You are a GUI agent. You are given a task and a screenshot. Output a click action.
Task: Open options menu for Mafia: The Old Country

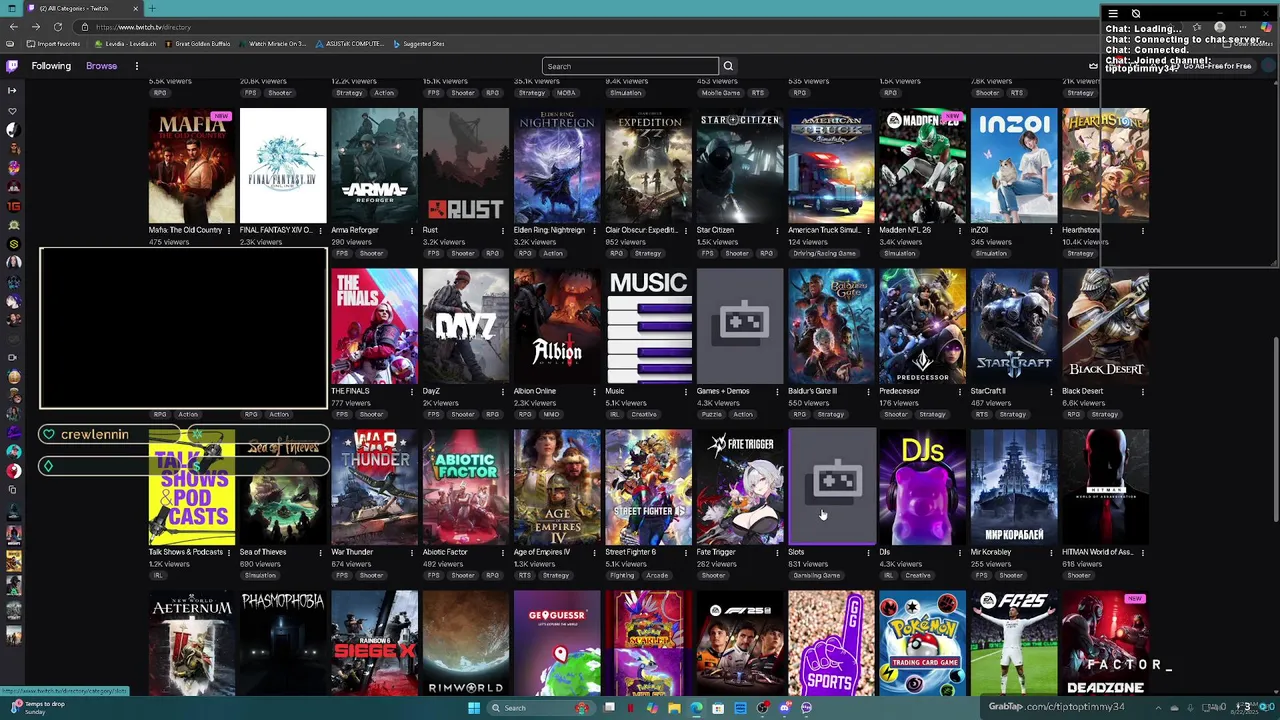tap(229, 231)
